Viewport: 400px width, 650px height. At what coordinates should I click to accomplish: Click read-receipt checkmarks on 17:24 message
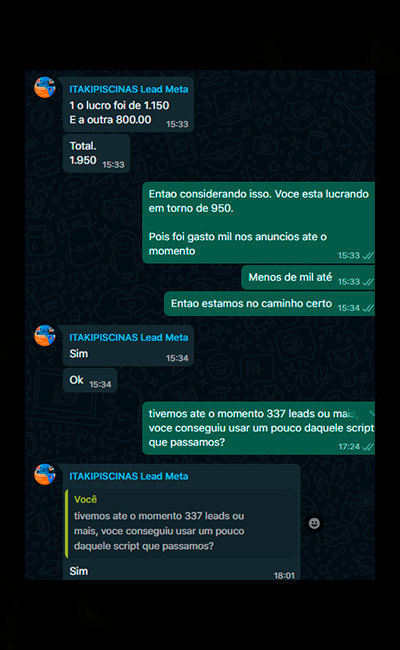(x=368, y=446)
